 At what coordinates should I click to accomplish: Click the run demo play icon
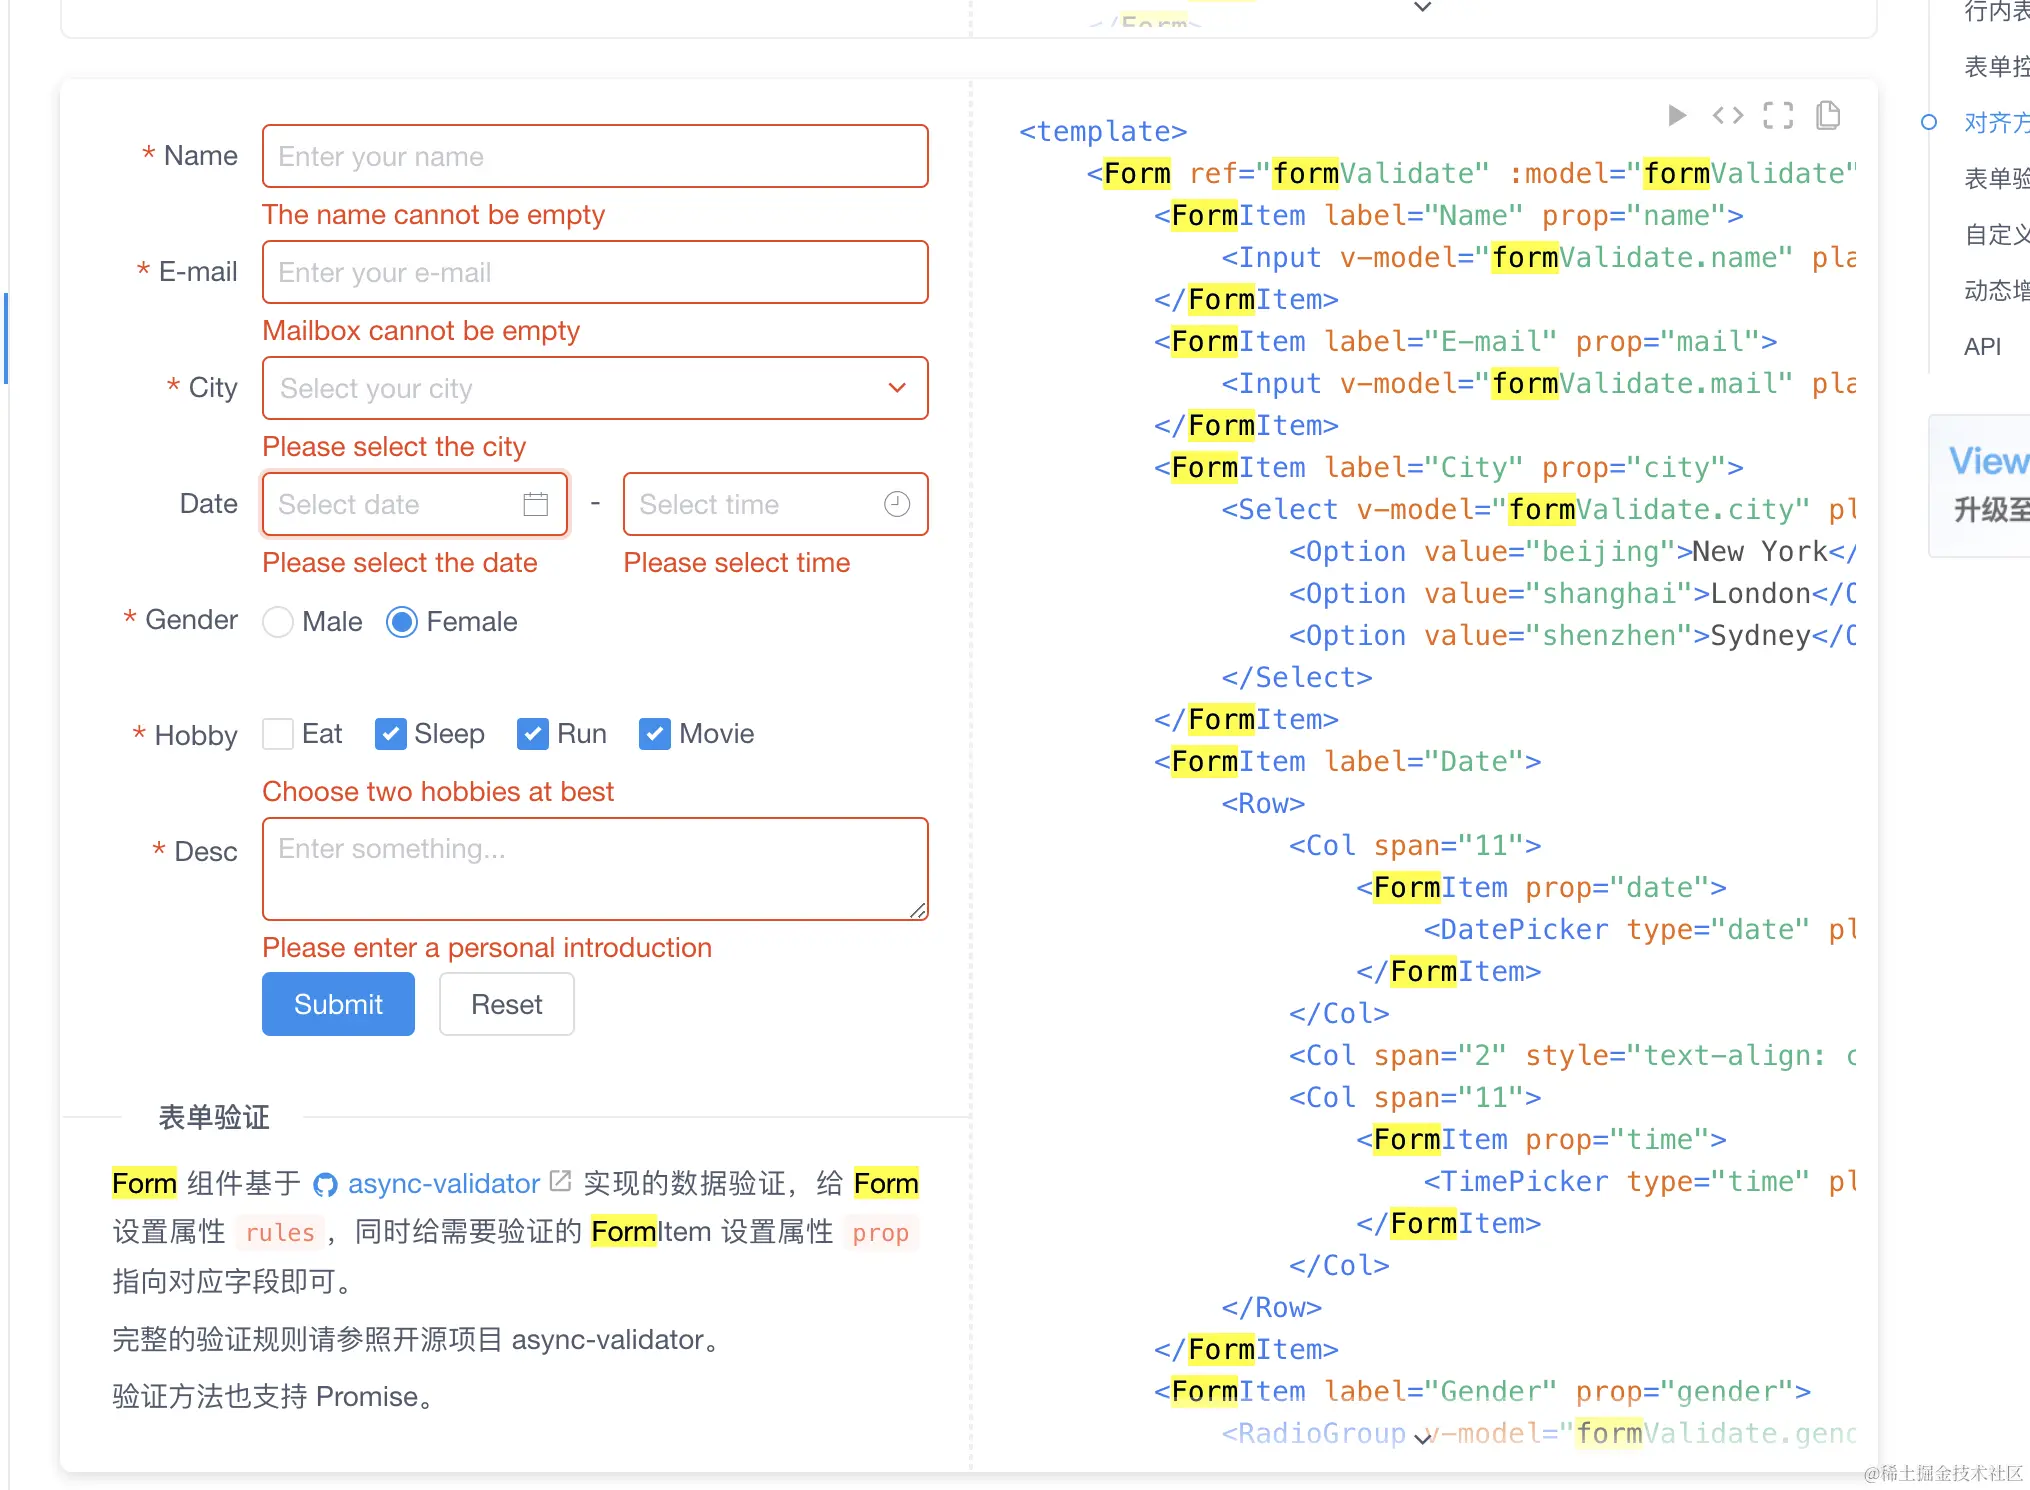coord(1677,115)
